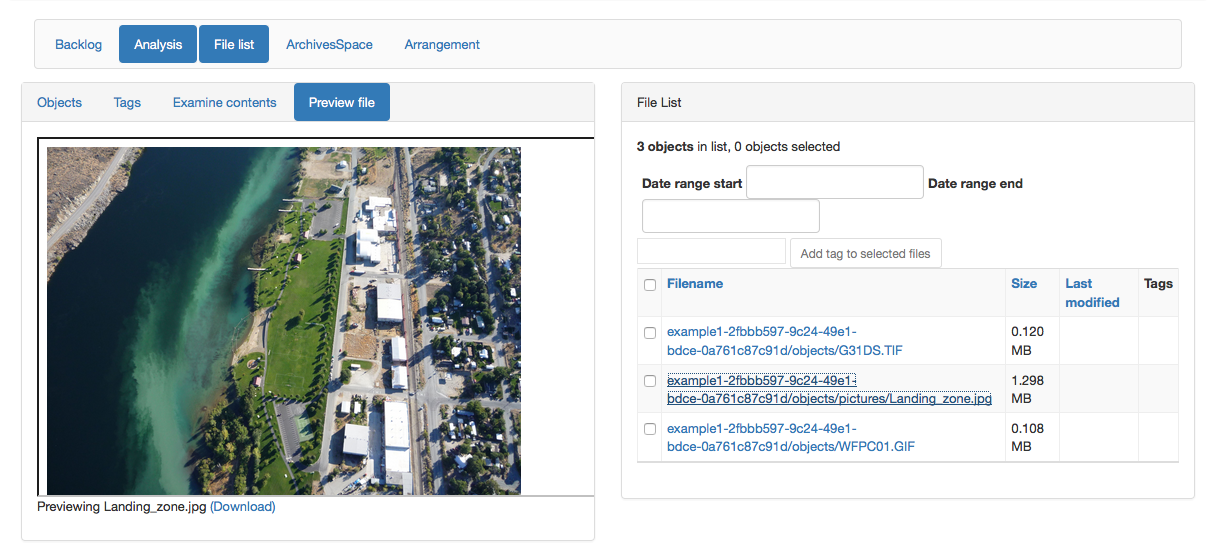Tick the checkbox for G31DS.TIF
1214x556 pixels.
click(x=650, y=333)
